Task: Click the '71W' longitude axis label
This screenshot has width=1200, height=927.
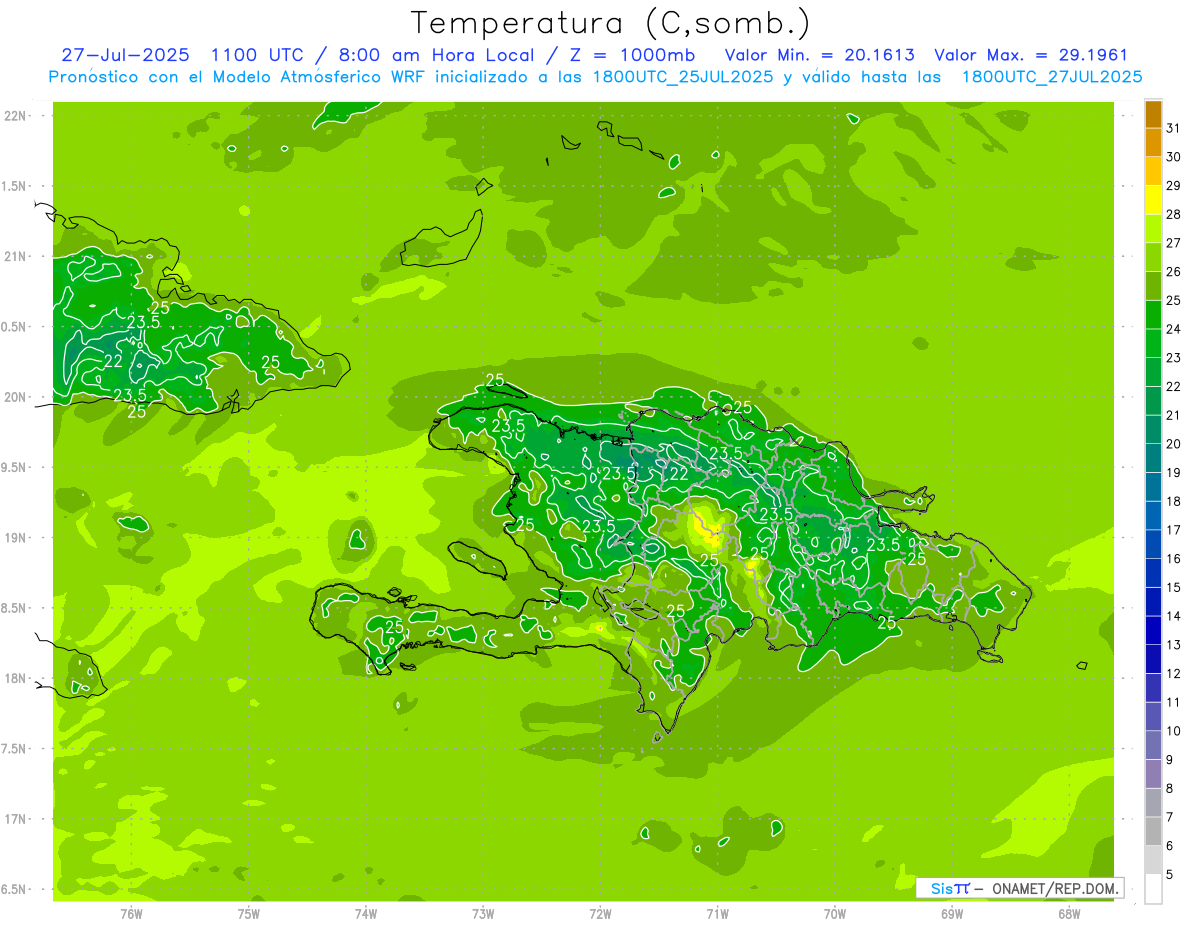Action: pos(717,913)
